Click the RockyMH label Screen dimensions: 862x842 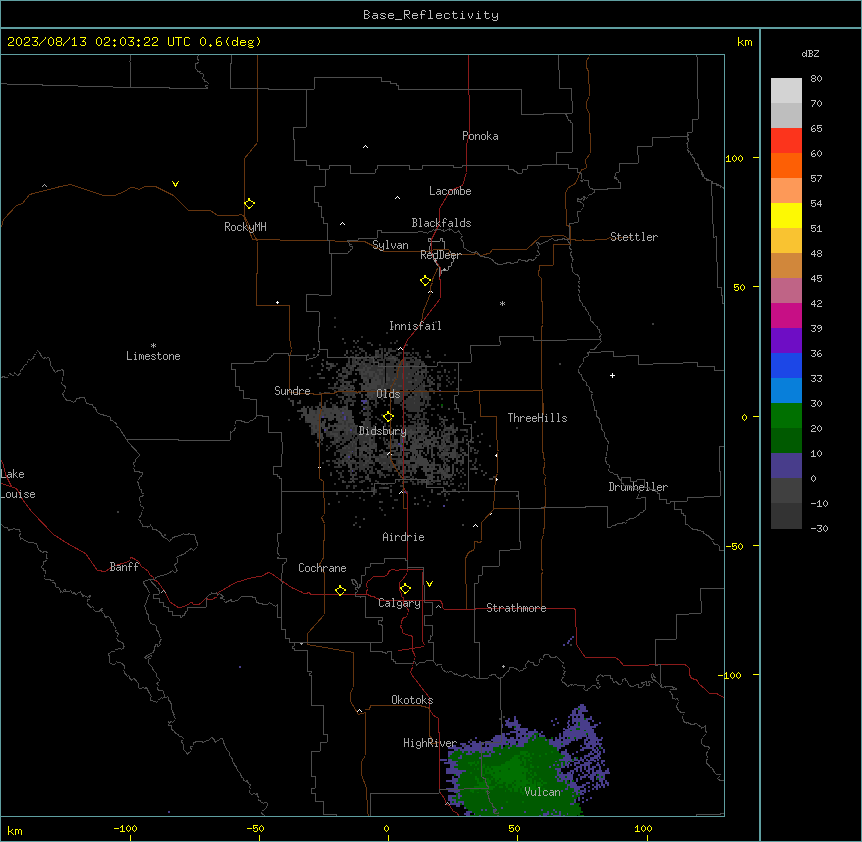(245, 227)
